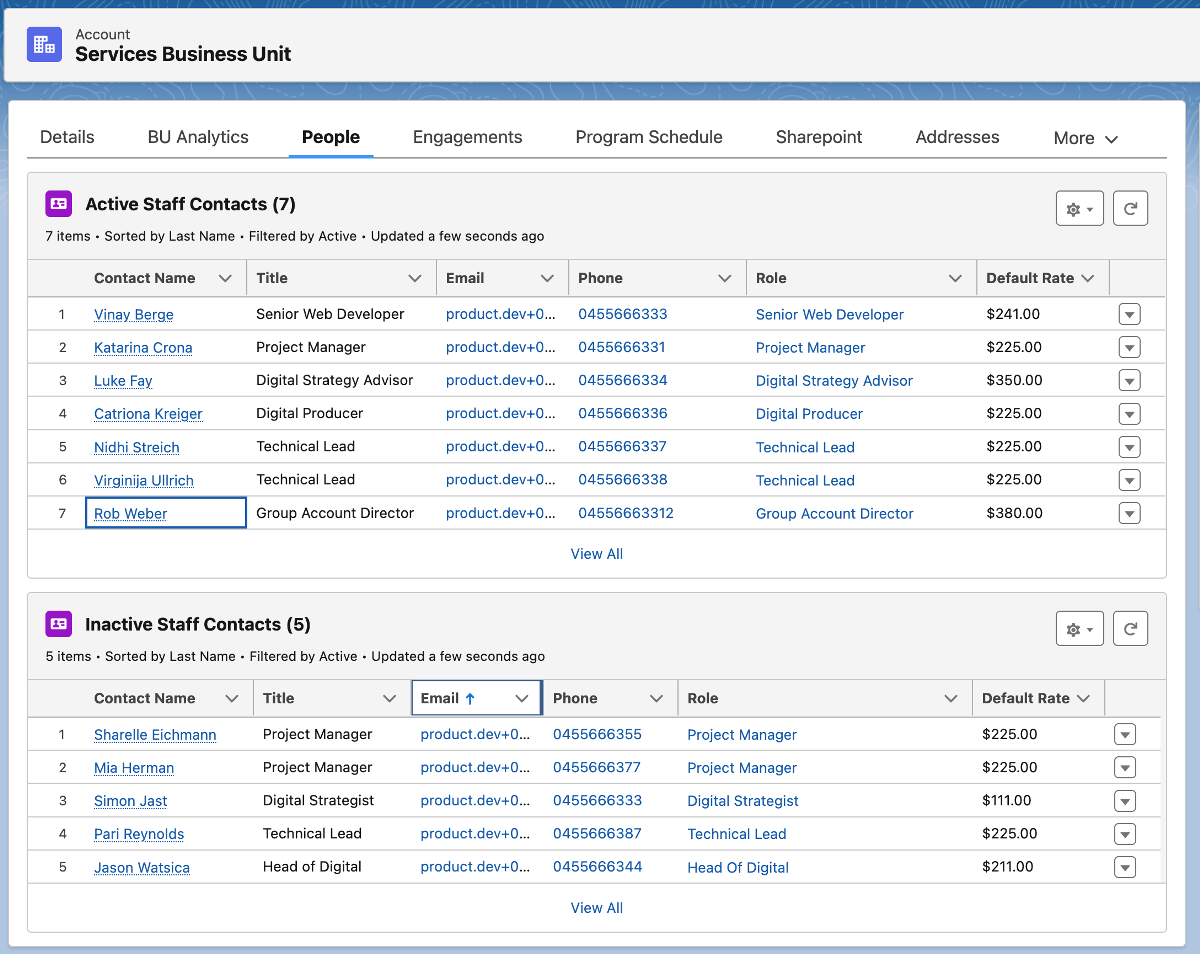1200x954 pixels.
Task: Open Luke Fay contact record
Action: [x=123, y=381]
